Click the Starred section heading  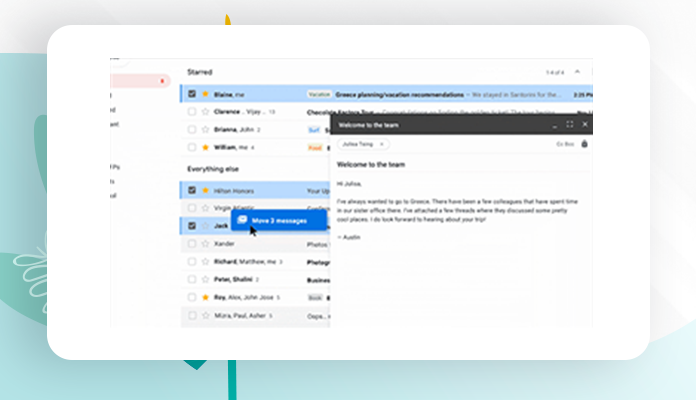pos(199,72)
